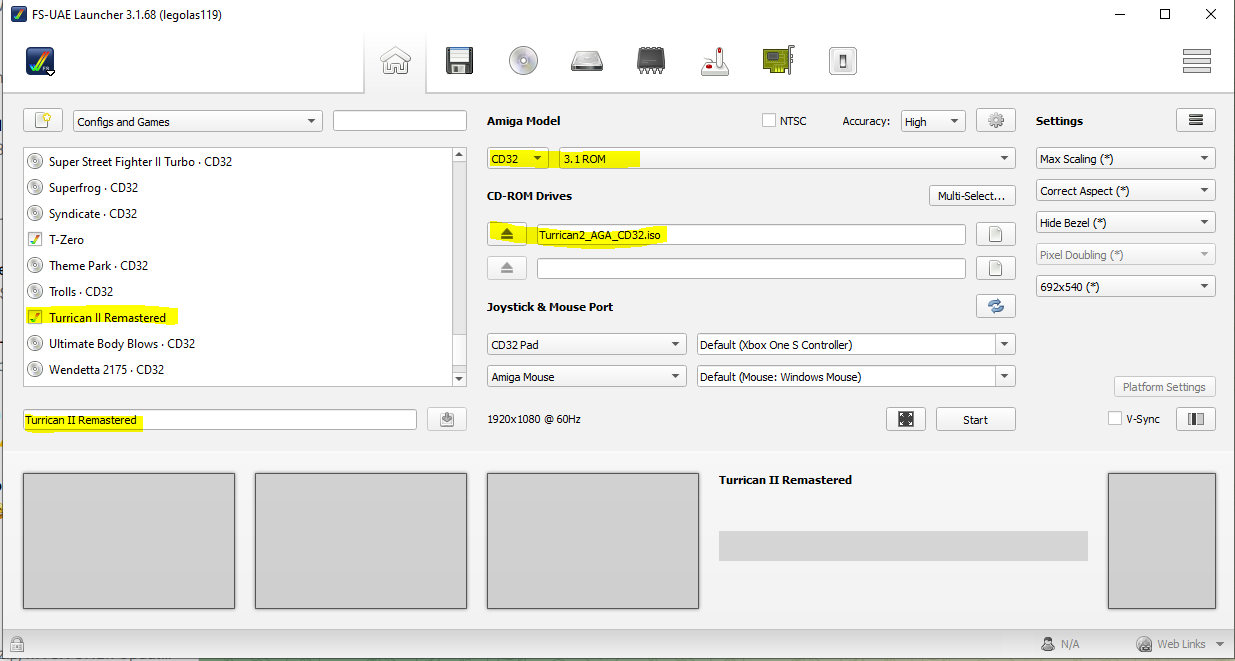Viewport: 1235px width, 661px height.
Task: Save the configuration with the save icon
Action: click(447, 419)
